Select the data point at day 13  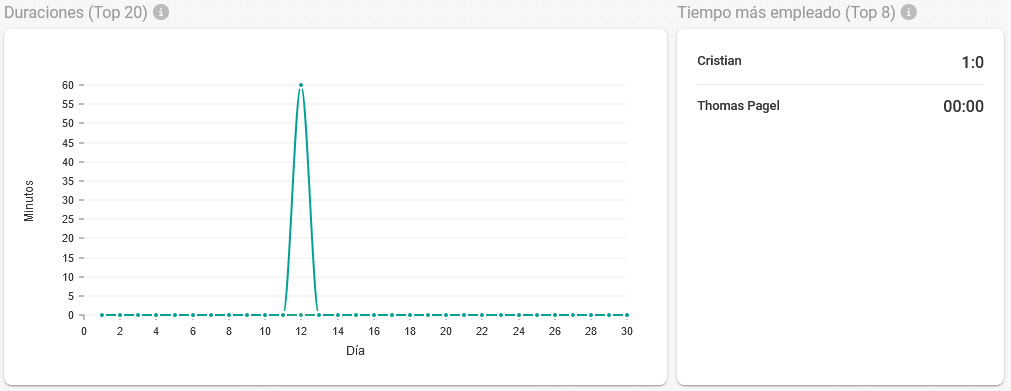[319, 316]
